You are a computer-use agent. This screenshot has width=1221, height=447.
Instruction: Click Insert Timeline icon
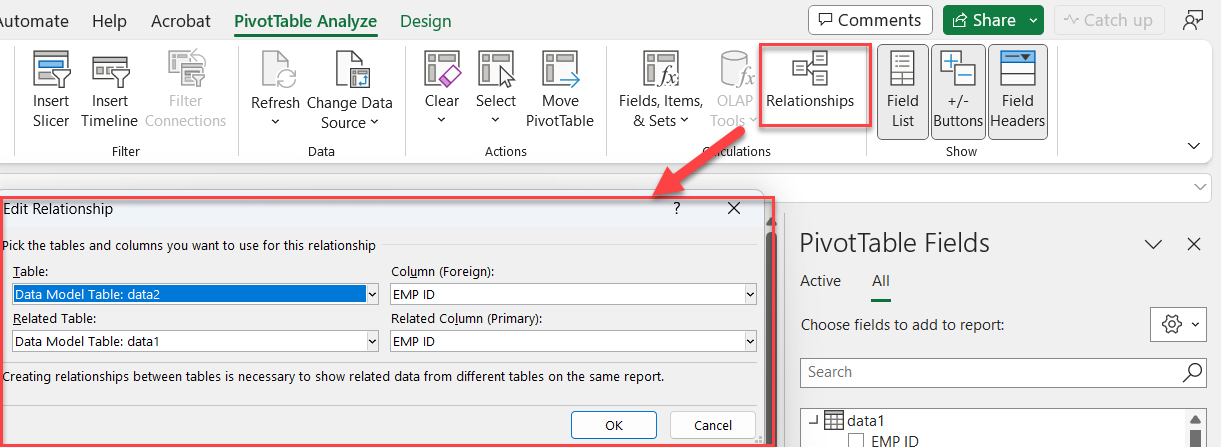(109, 69)
